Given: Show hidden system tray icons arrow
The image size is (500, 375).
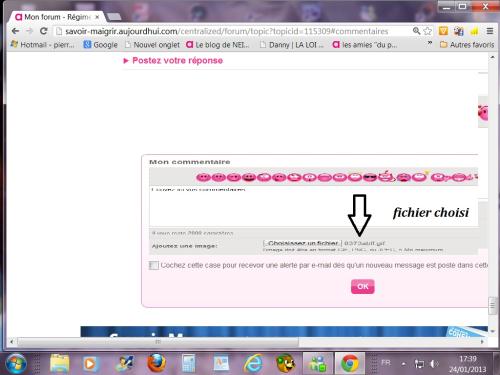Looking at the screenshot, I should pyautogui.click(x=403, y=364).
